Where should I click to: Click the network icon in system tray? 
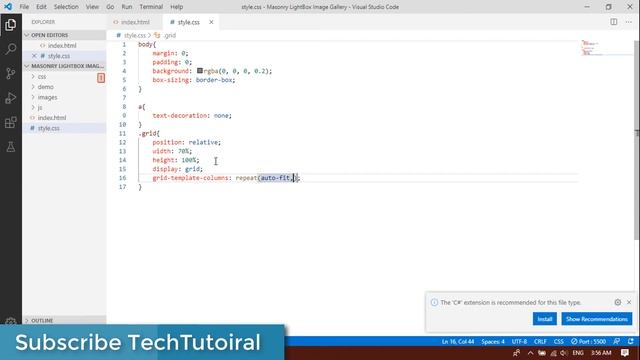coord(553,353)
